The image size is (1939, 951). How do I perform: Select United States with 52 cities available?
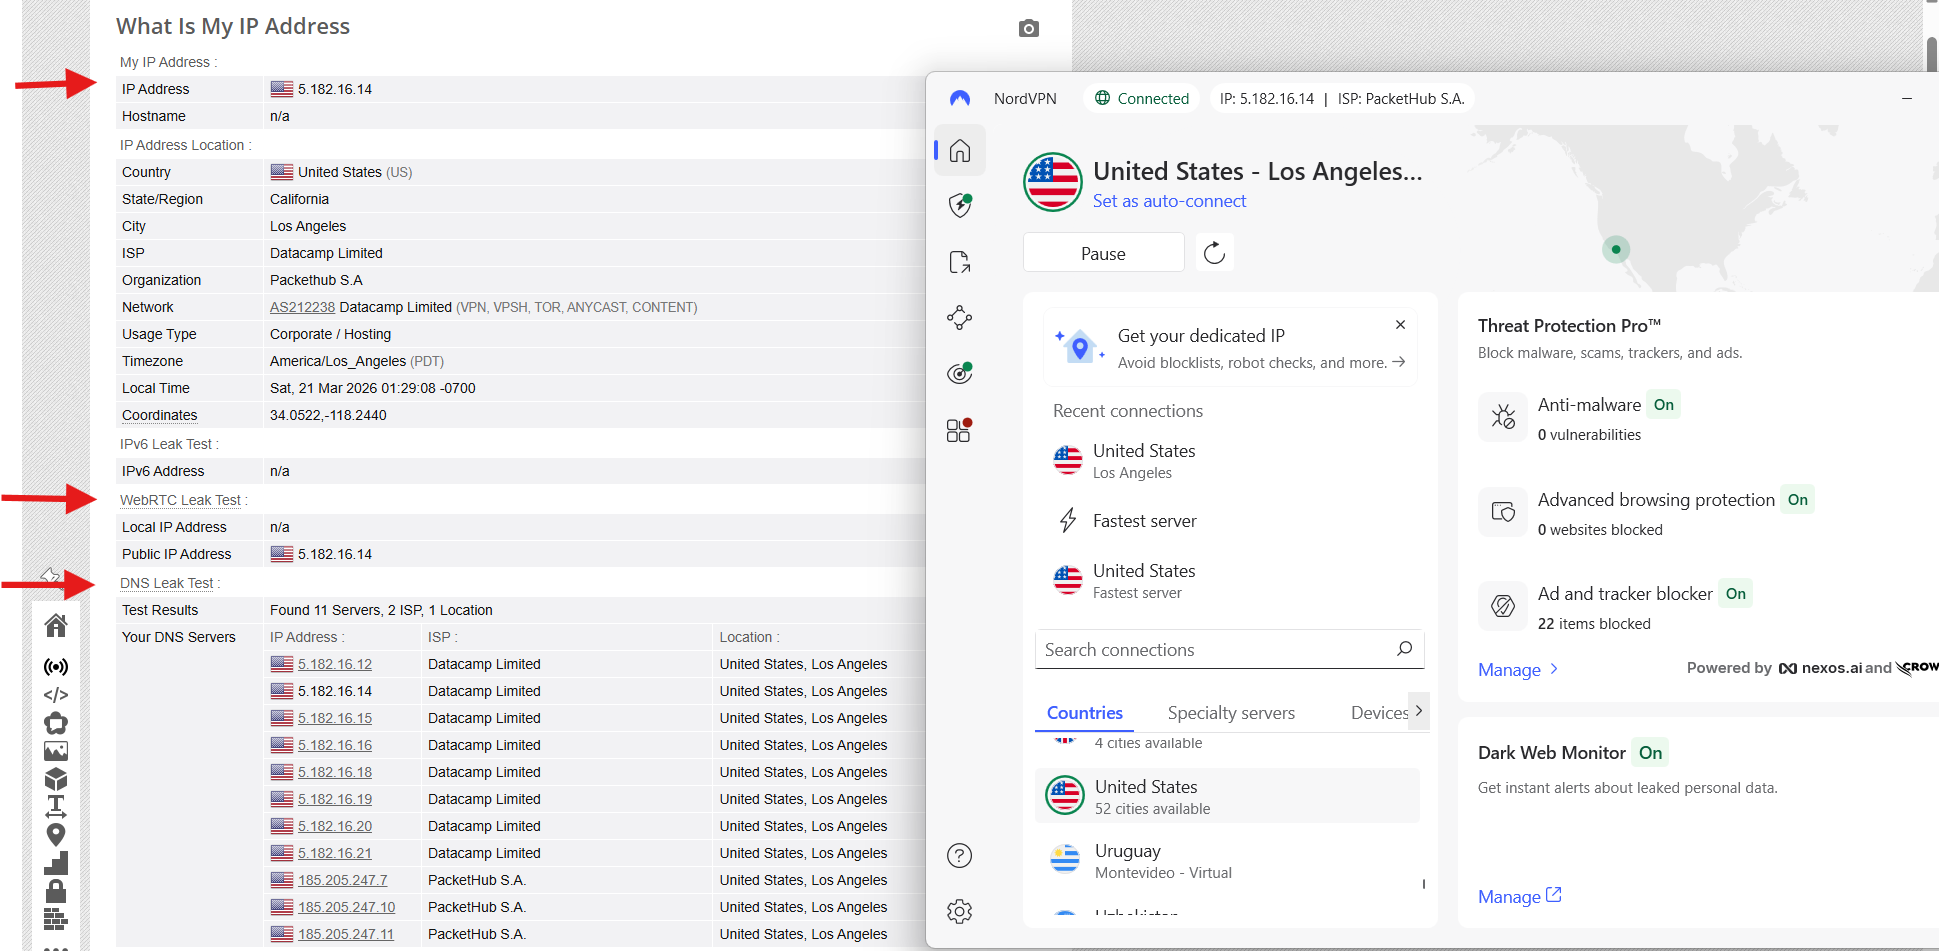[x=1227, y=796]
